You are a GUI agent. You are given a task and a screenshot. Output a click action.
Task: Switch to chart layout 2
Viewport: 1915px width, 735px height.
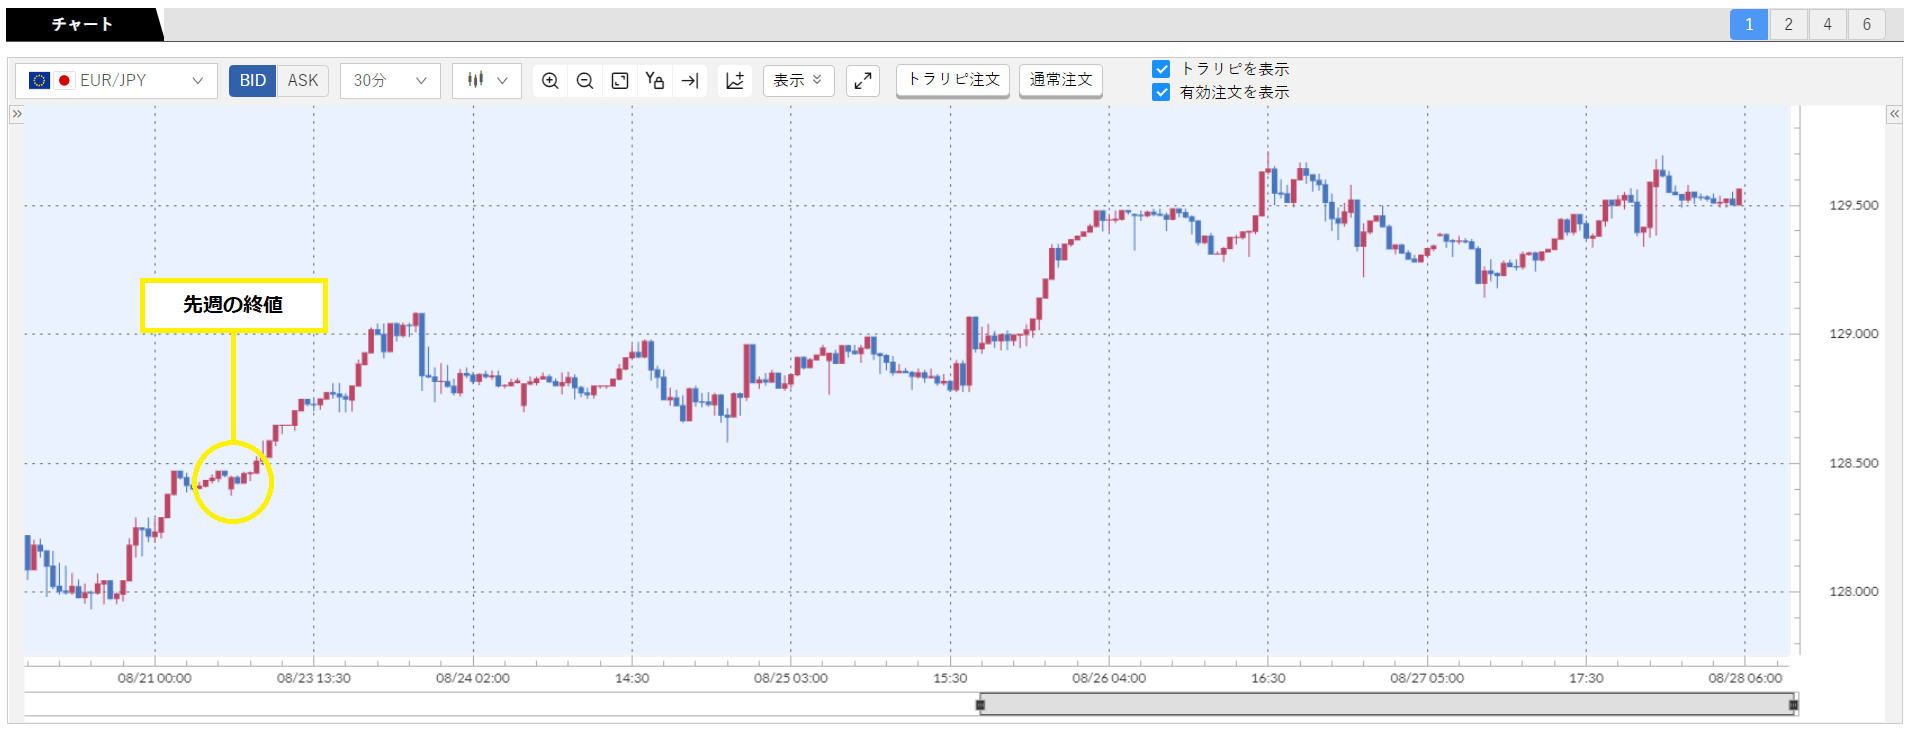(1788, 25)
